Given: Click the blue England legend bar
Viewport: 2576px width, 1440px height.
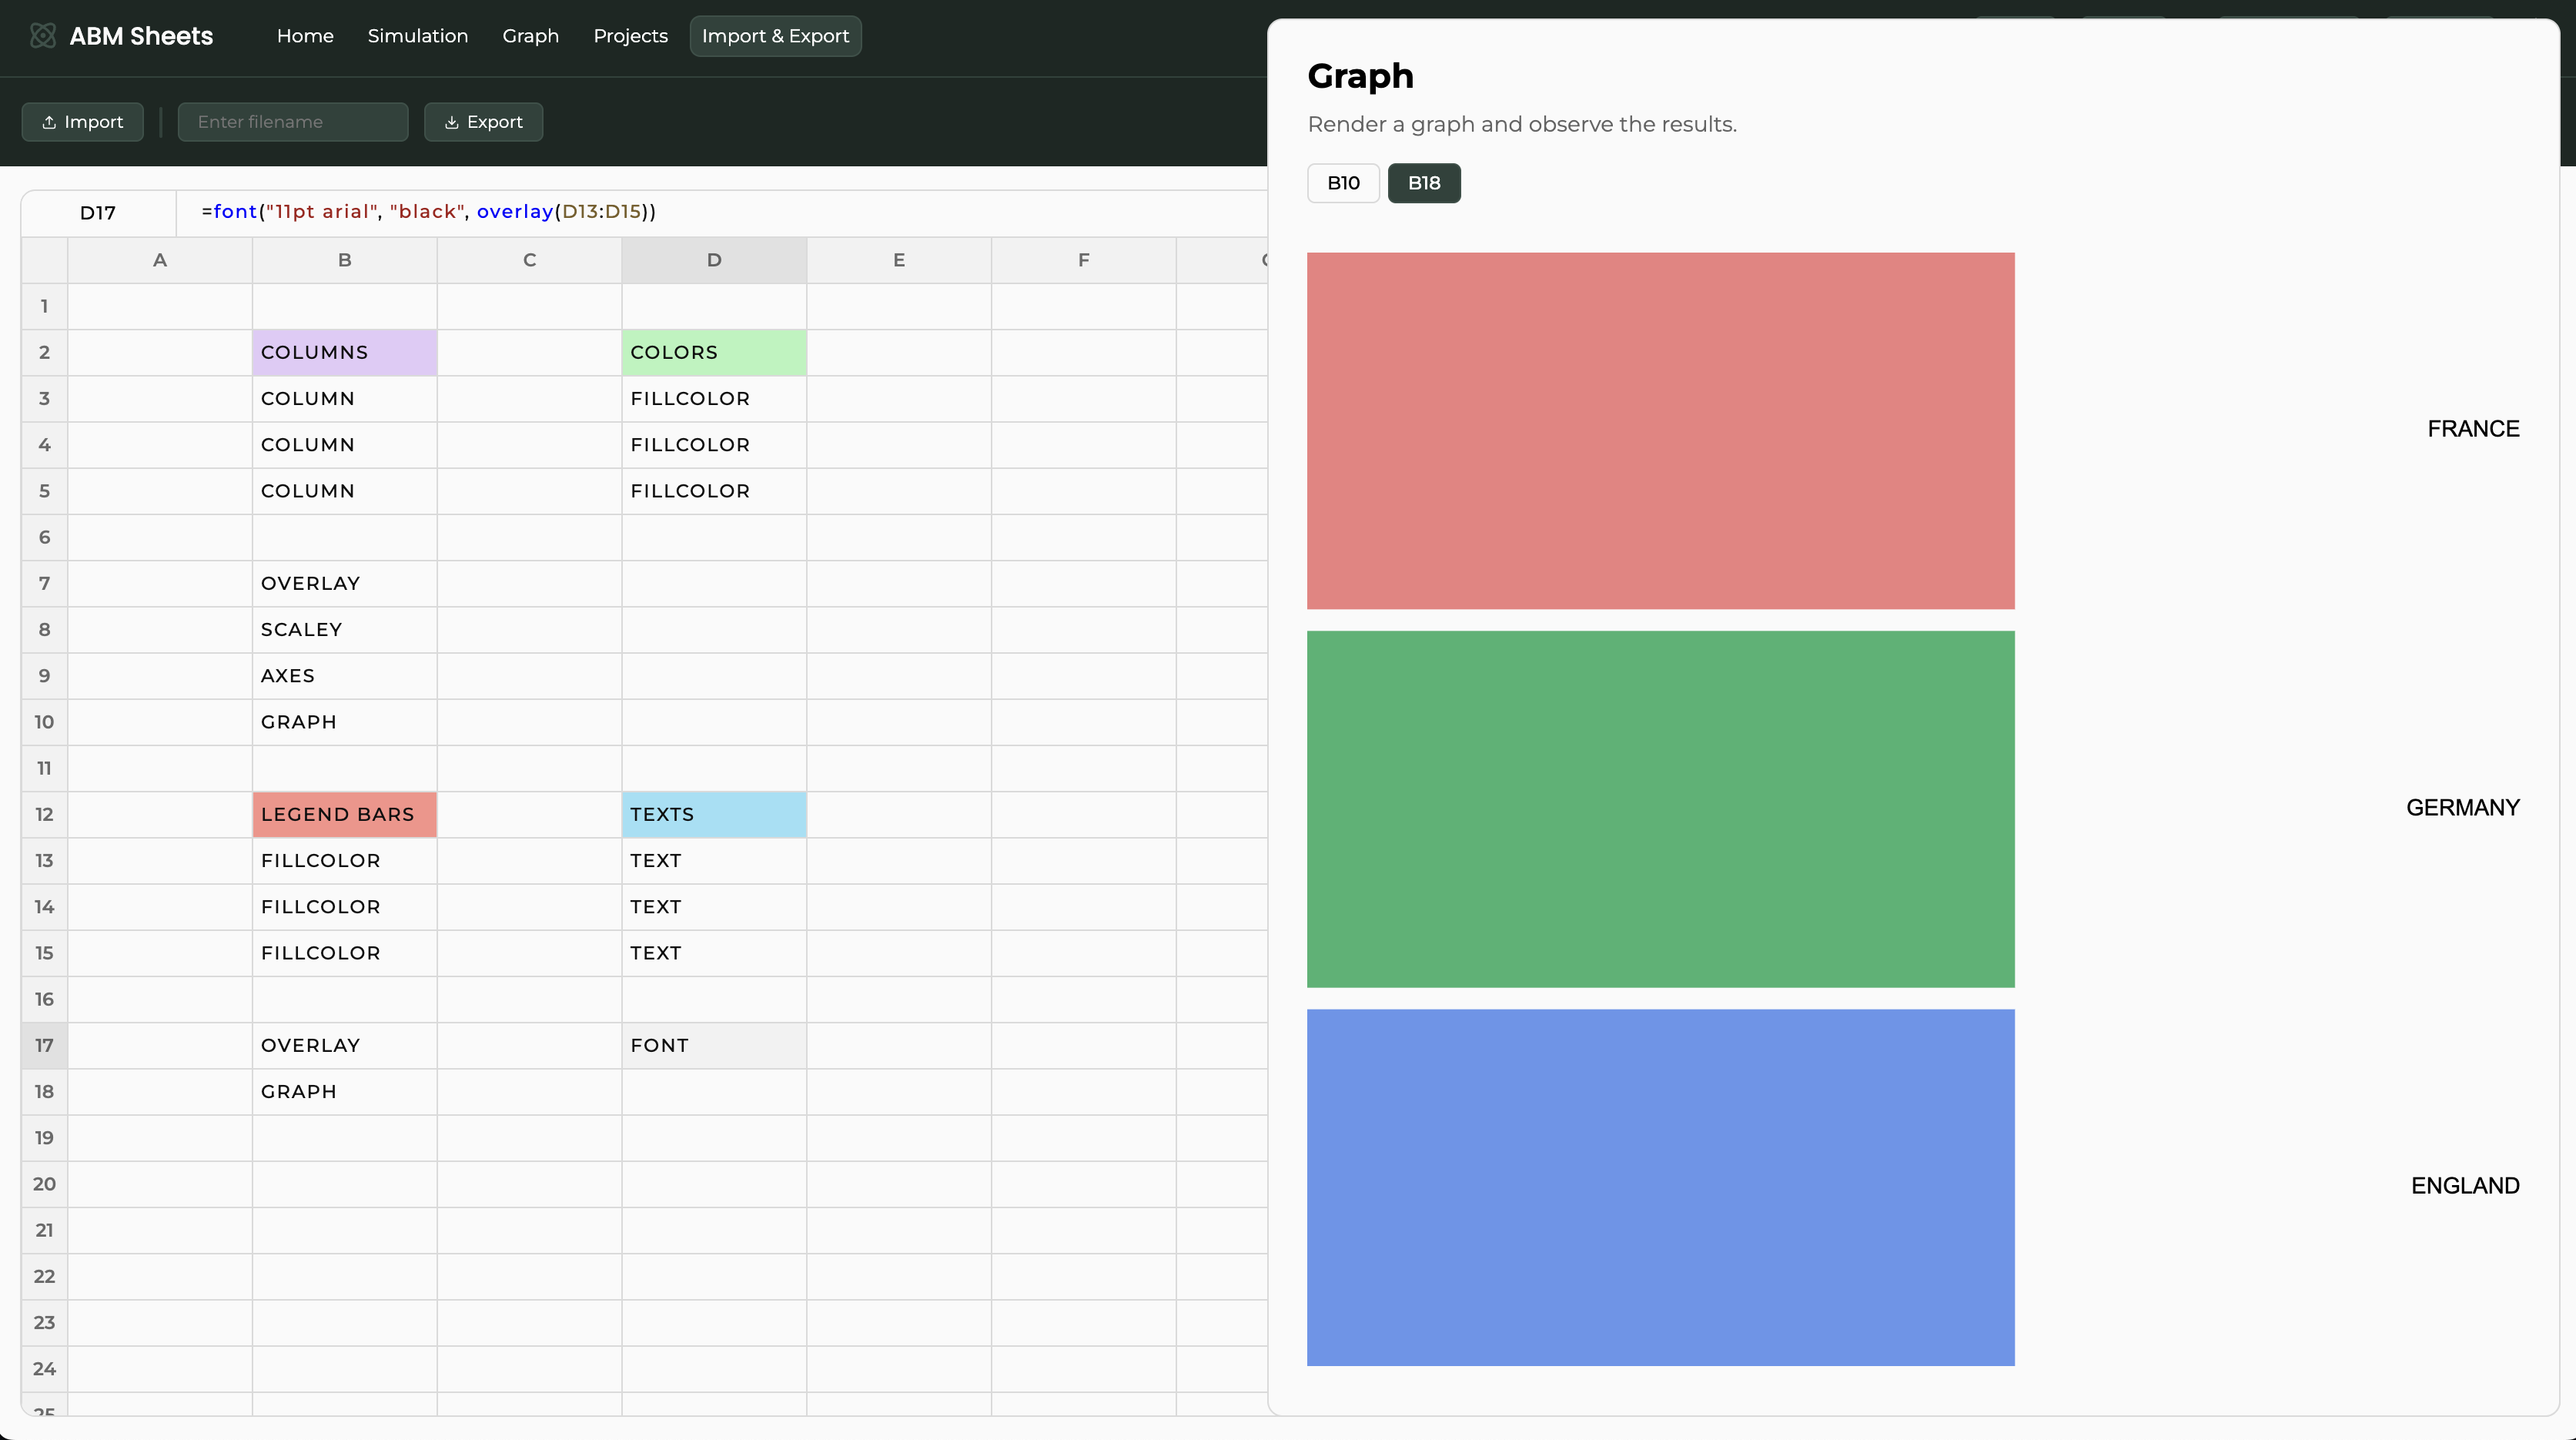Looking at the screenshot, I should [1660, 1187].
